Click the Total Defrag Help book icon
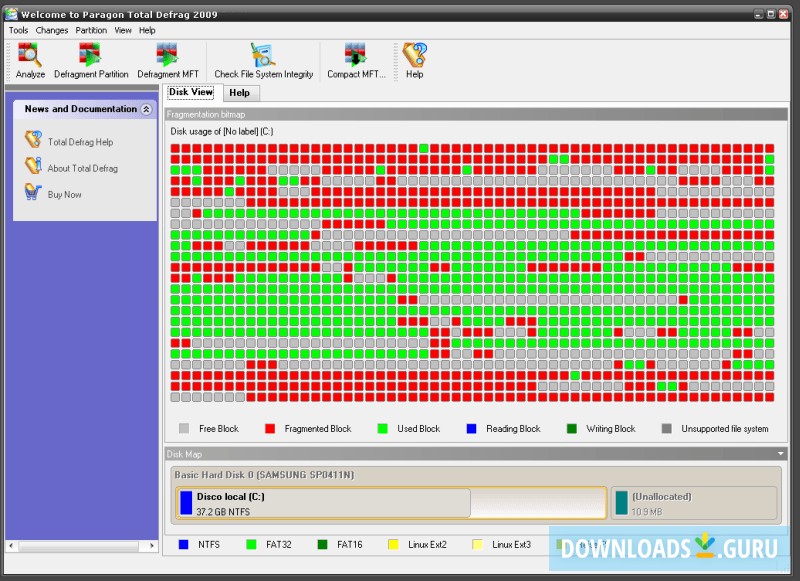Viewport: 800px width, 581px height. pos(33,139)
